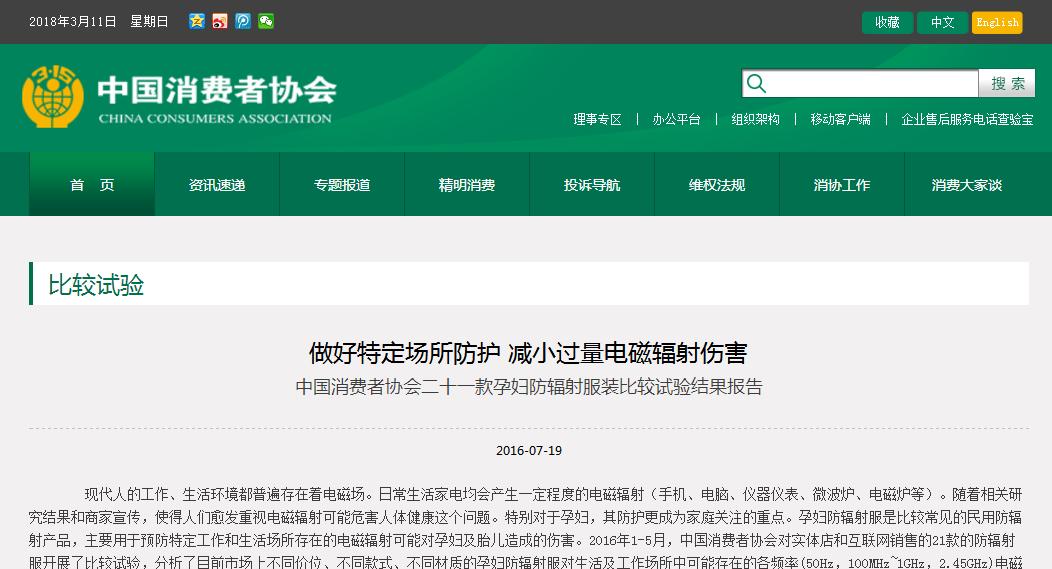Open the 精明消费 navigation item
This screenshot has height=569, width=1052.
click(x=467, y=185)
